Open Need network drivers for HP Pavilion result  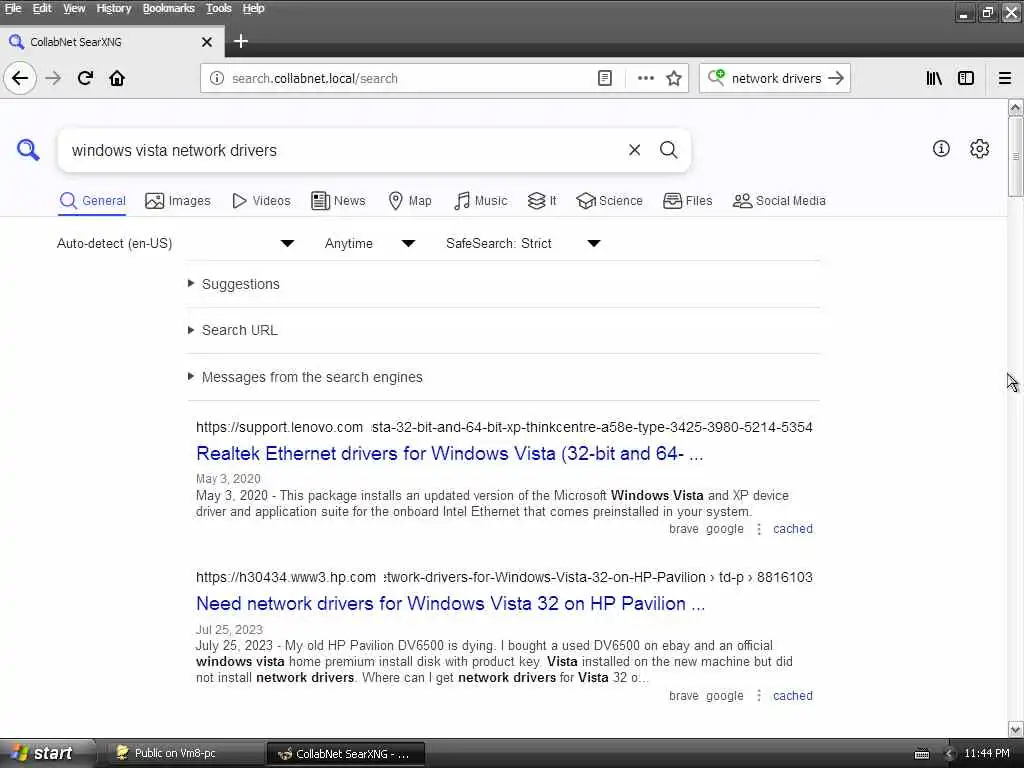click(451, 603)
